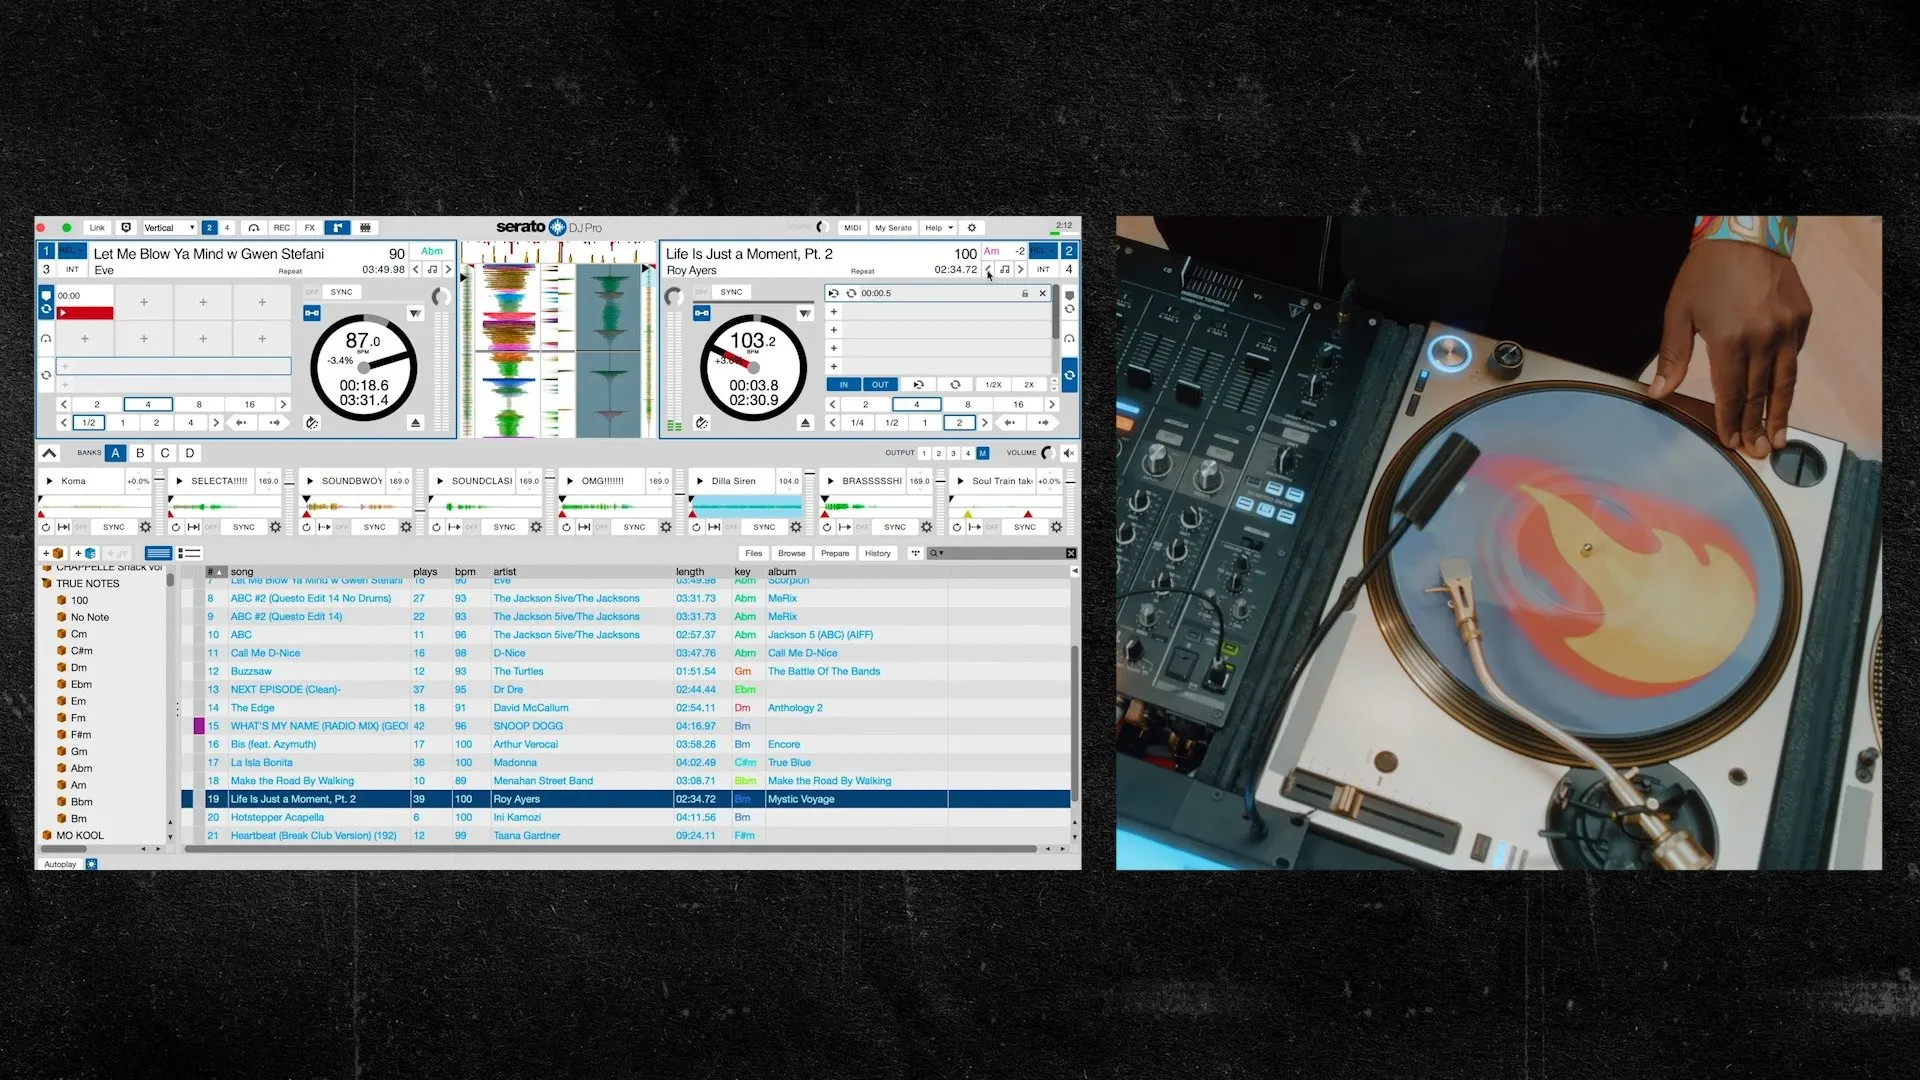Open the My Serato button
Image resolution: width=1920 pixels, height=1080 pixels.
click(x=893, y=228)
